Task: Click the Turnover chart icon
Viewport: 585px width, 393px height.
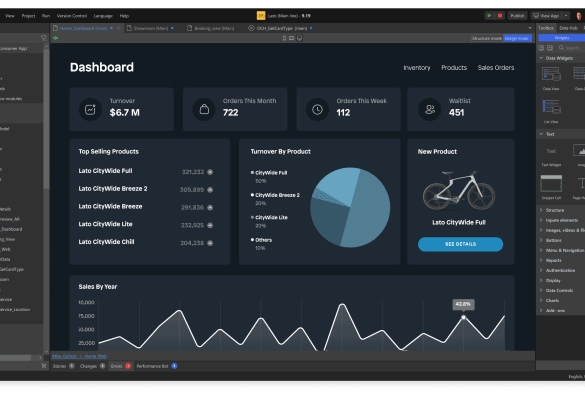Action: click(90, 109)
